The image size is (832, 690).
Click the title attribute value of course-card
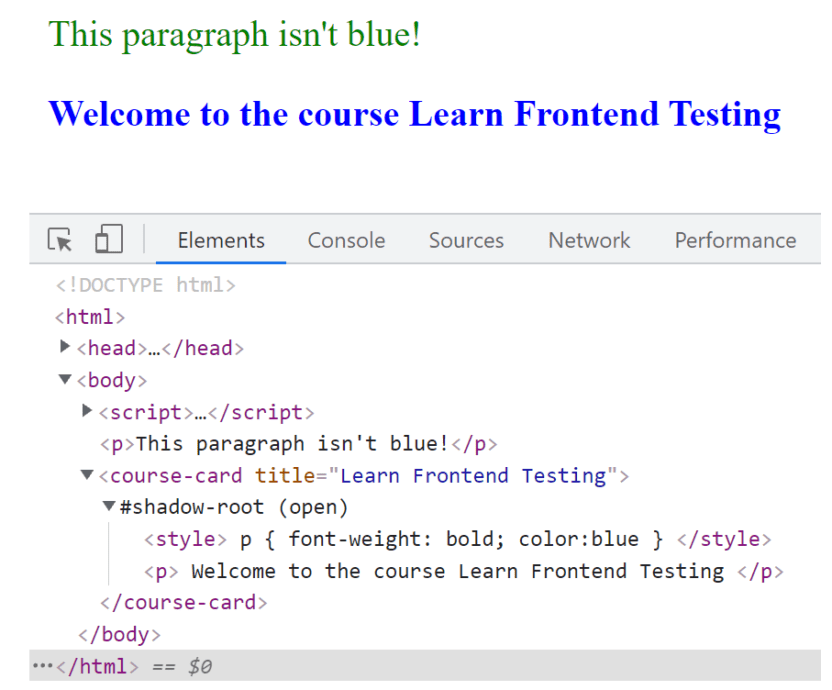[x=481, y=475]
